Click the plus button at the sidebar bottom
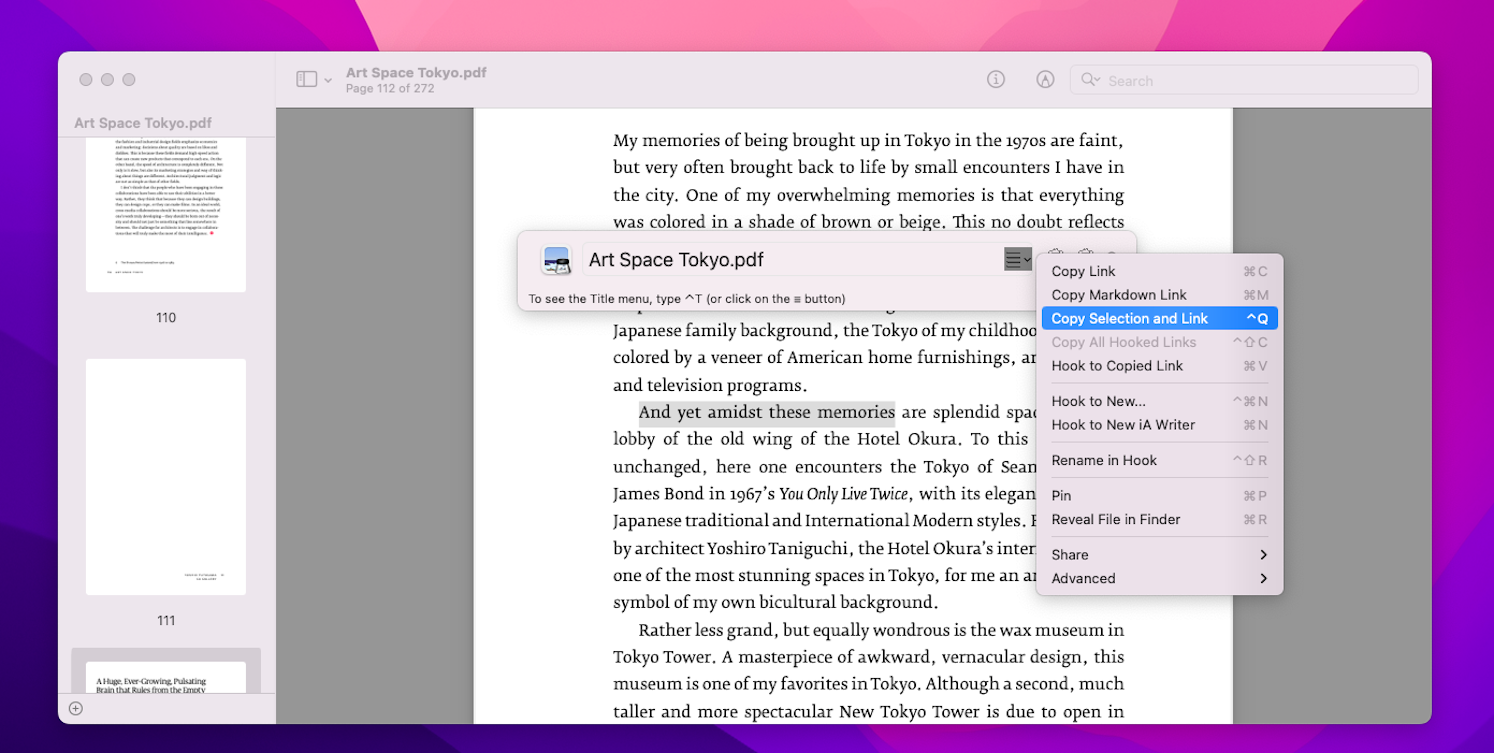Viewport: 1494px width, 753px height. [75, 708]
